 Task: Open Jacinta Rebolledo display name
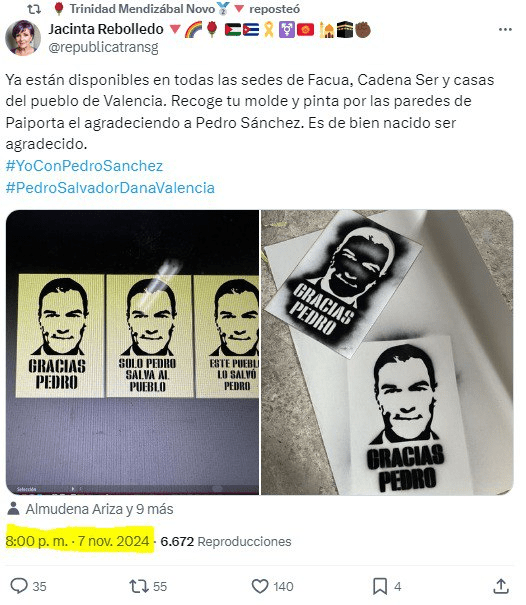click(x=106, y=29)
